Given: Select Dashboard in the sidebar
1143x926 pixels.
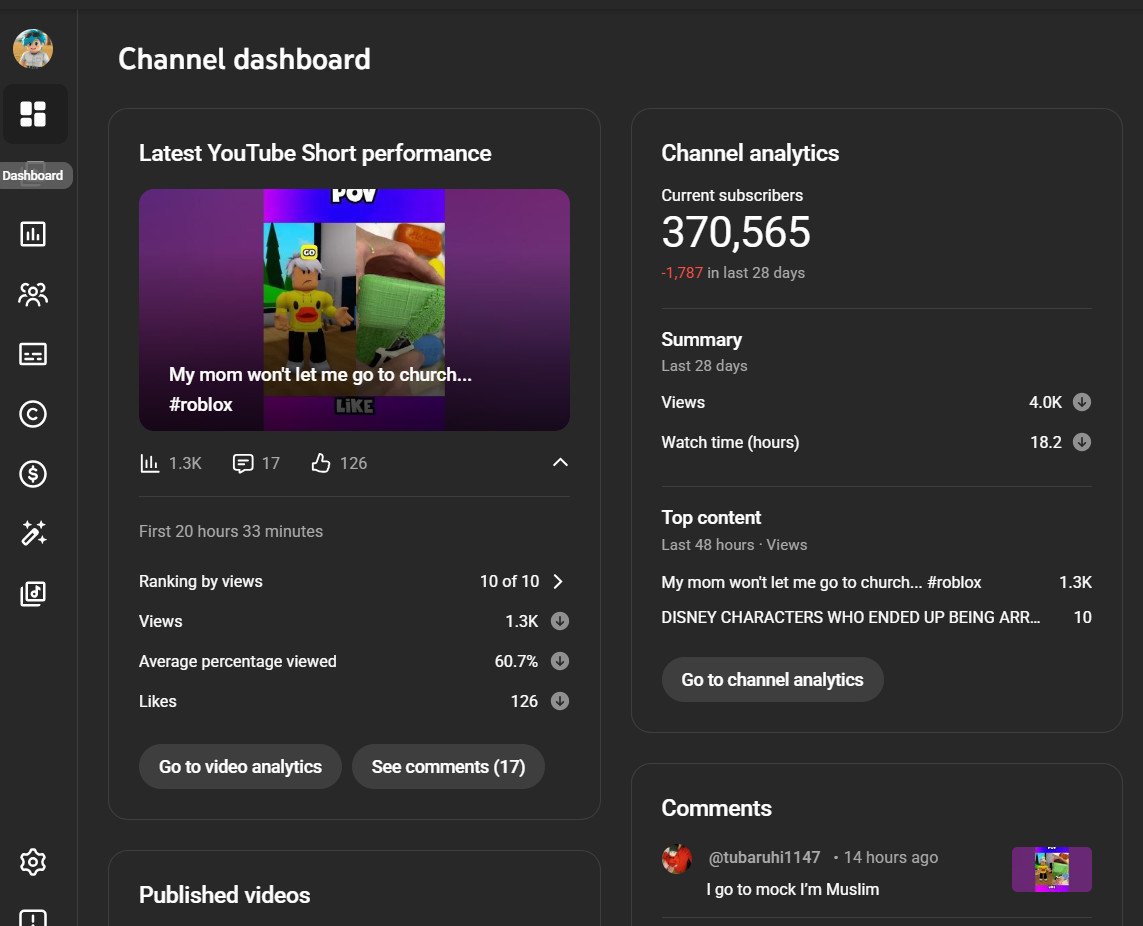Looking at the screenshot, I should click(x=36, y=114).
